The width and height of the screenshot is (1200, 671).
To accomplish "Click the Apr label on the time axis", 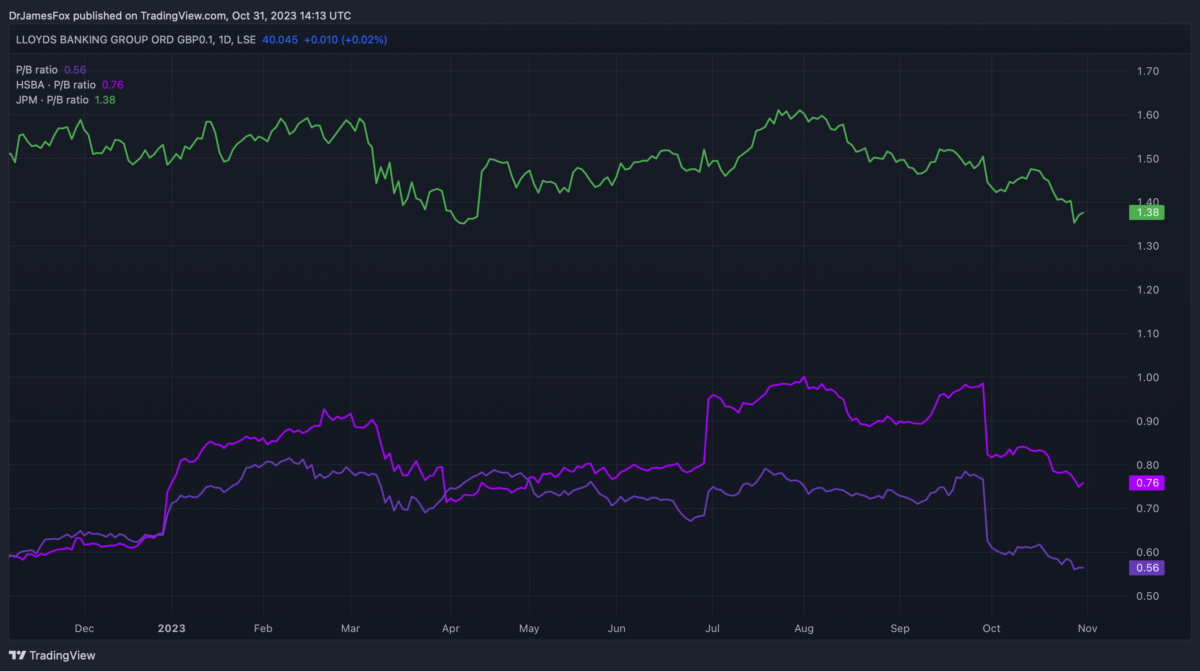I will point(449,629).
